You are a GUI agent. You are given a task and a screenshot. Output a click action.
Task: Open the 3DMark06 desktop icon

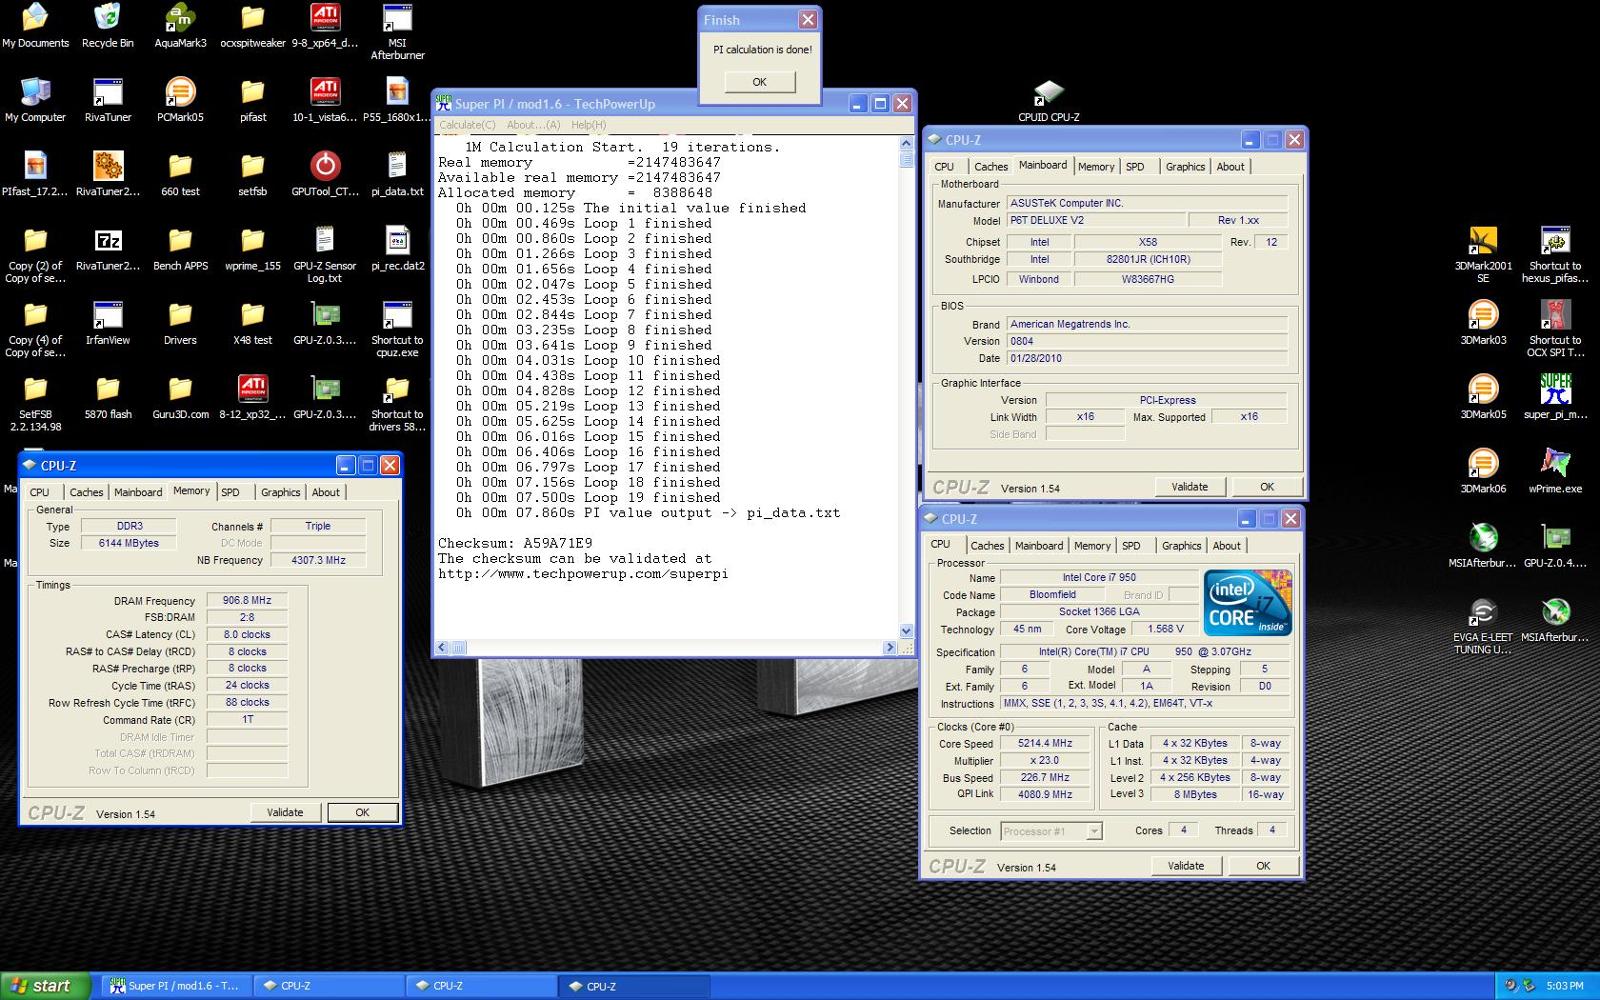1483,471
